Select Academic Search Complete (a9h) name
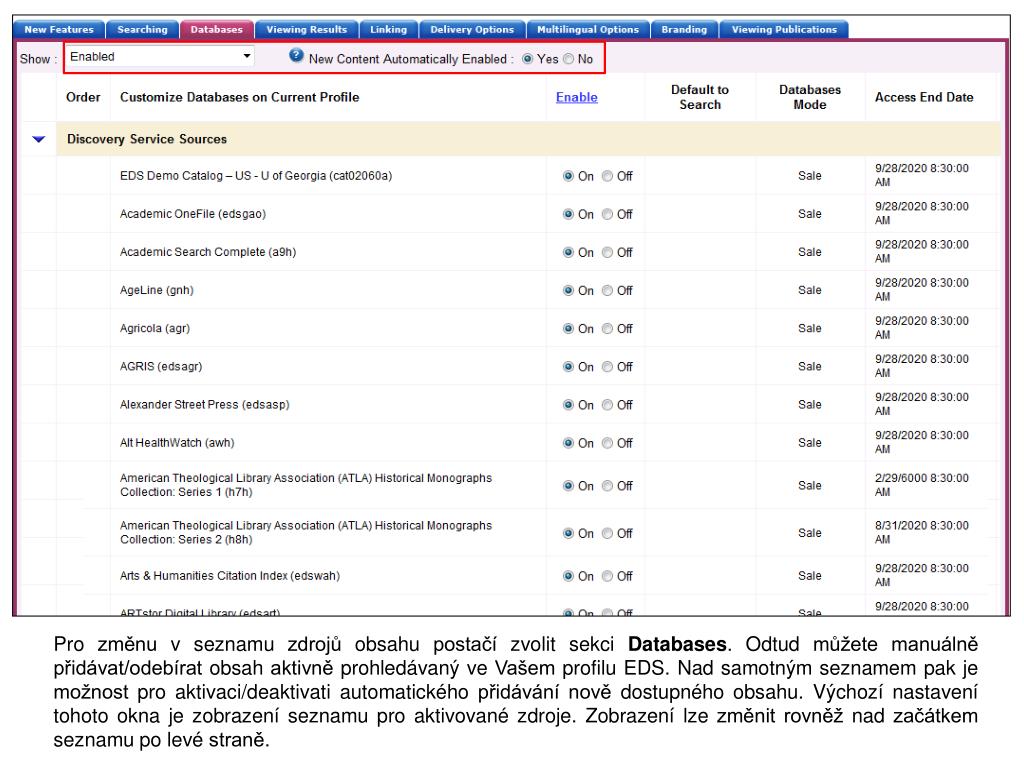 coord(208,252)
